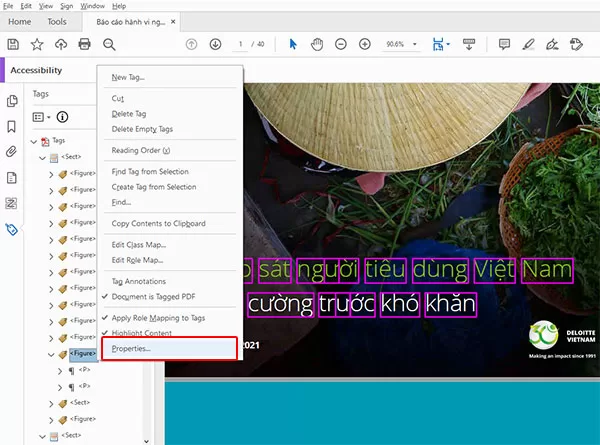This screenshot has height=445, width=600.
Task: Toggle Apply Role Mapping to Tags
Action: click(x=158, y=318)
